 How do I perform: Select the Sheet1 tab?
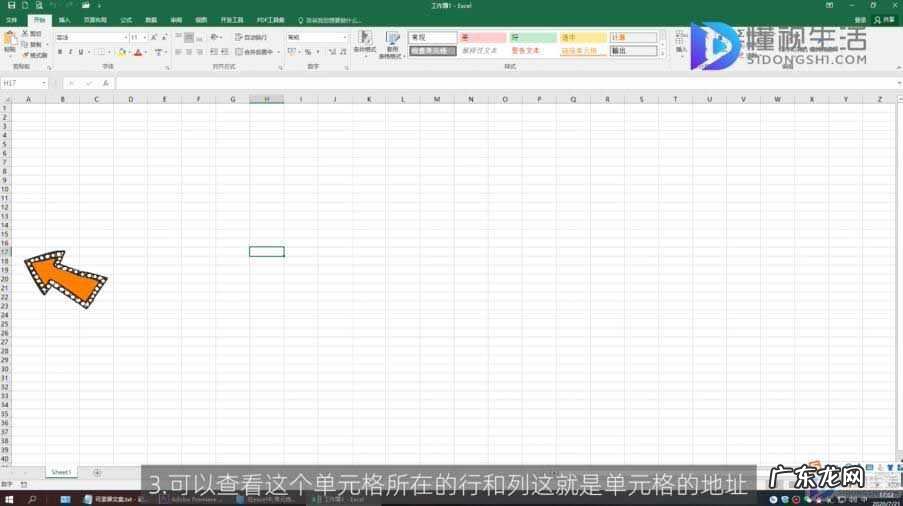[x=61, y=472]
